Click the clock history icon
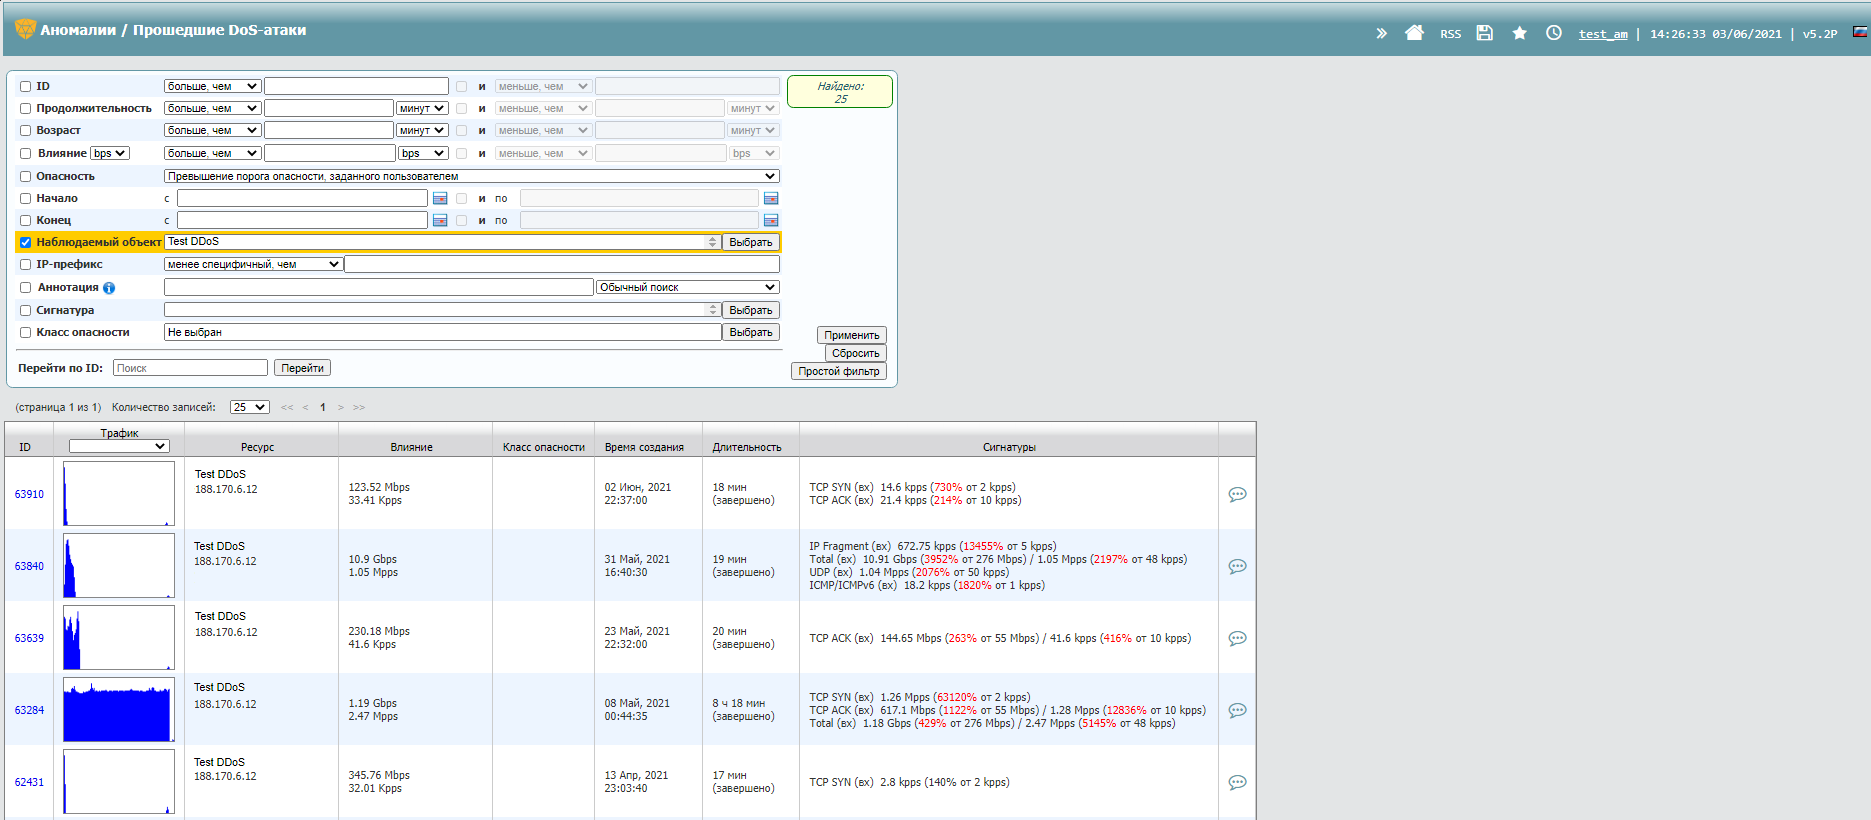The width and height of the screenshot is (1871, 820). [x=1553, y=33]
